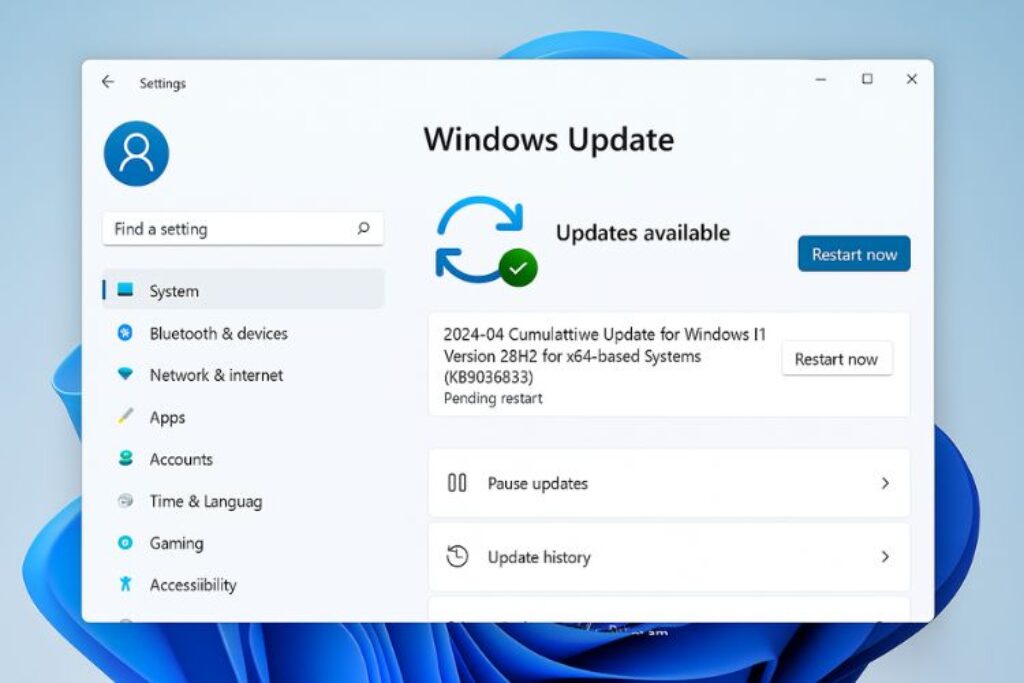Click the Settings window title
Viewport: 1024px width, 683px height.
[163, 83]
